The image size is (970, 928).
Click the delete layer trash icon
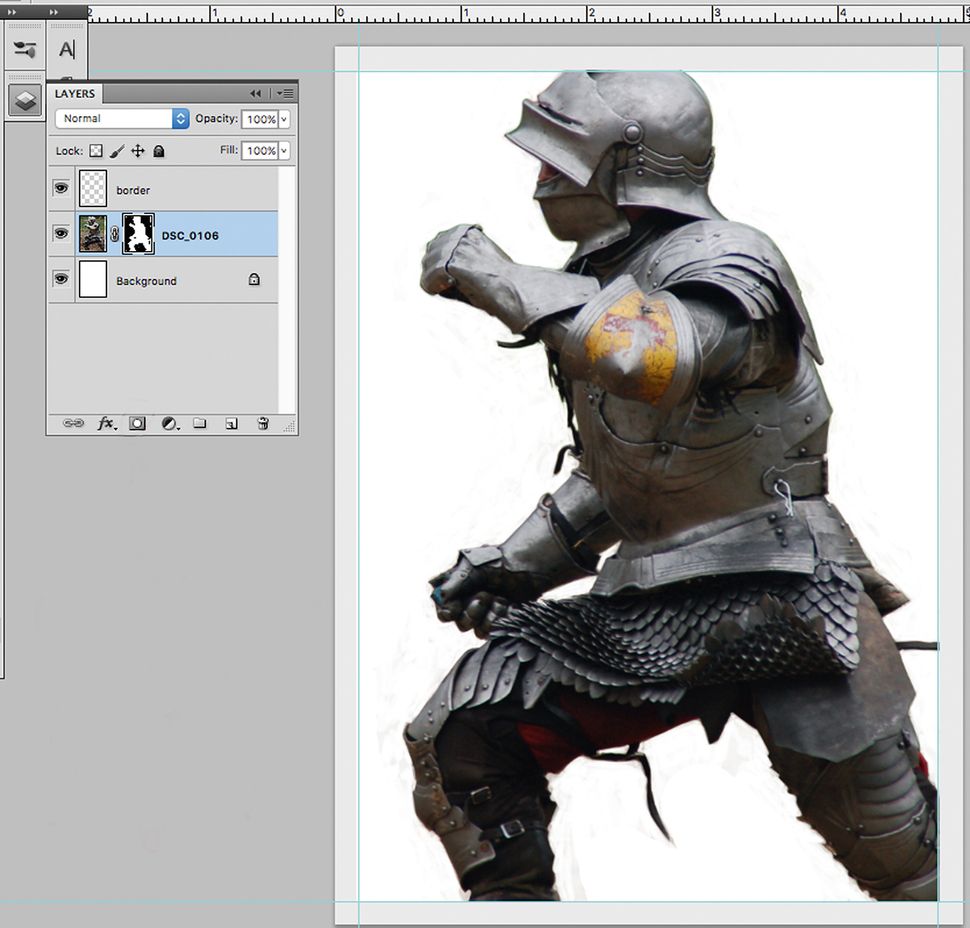pyautogui.click(x=263, y=423)
